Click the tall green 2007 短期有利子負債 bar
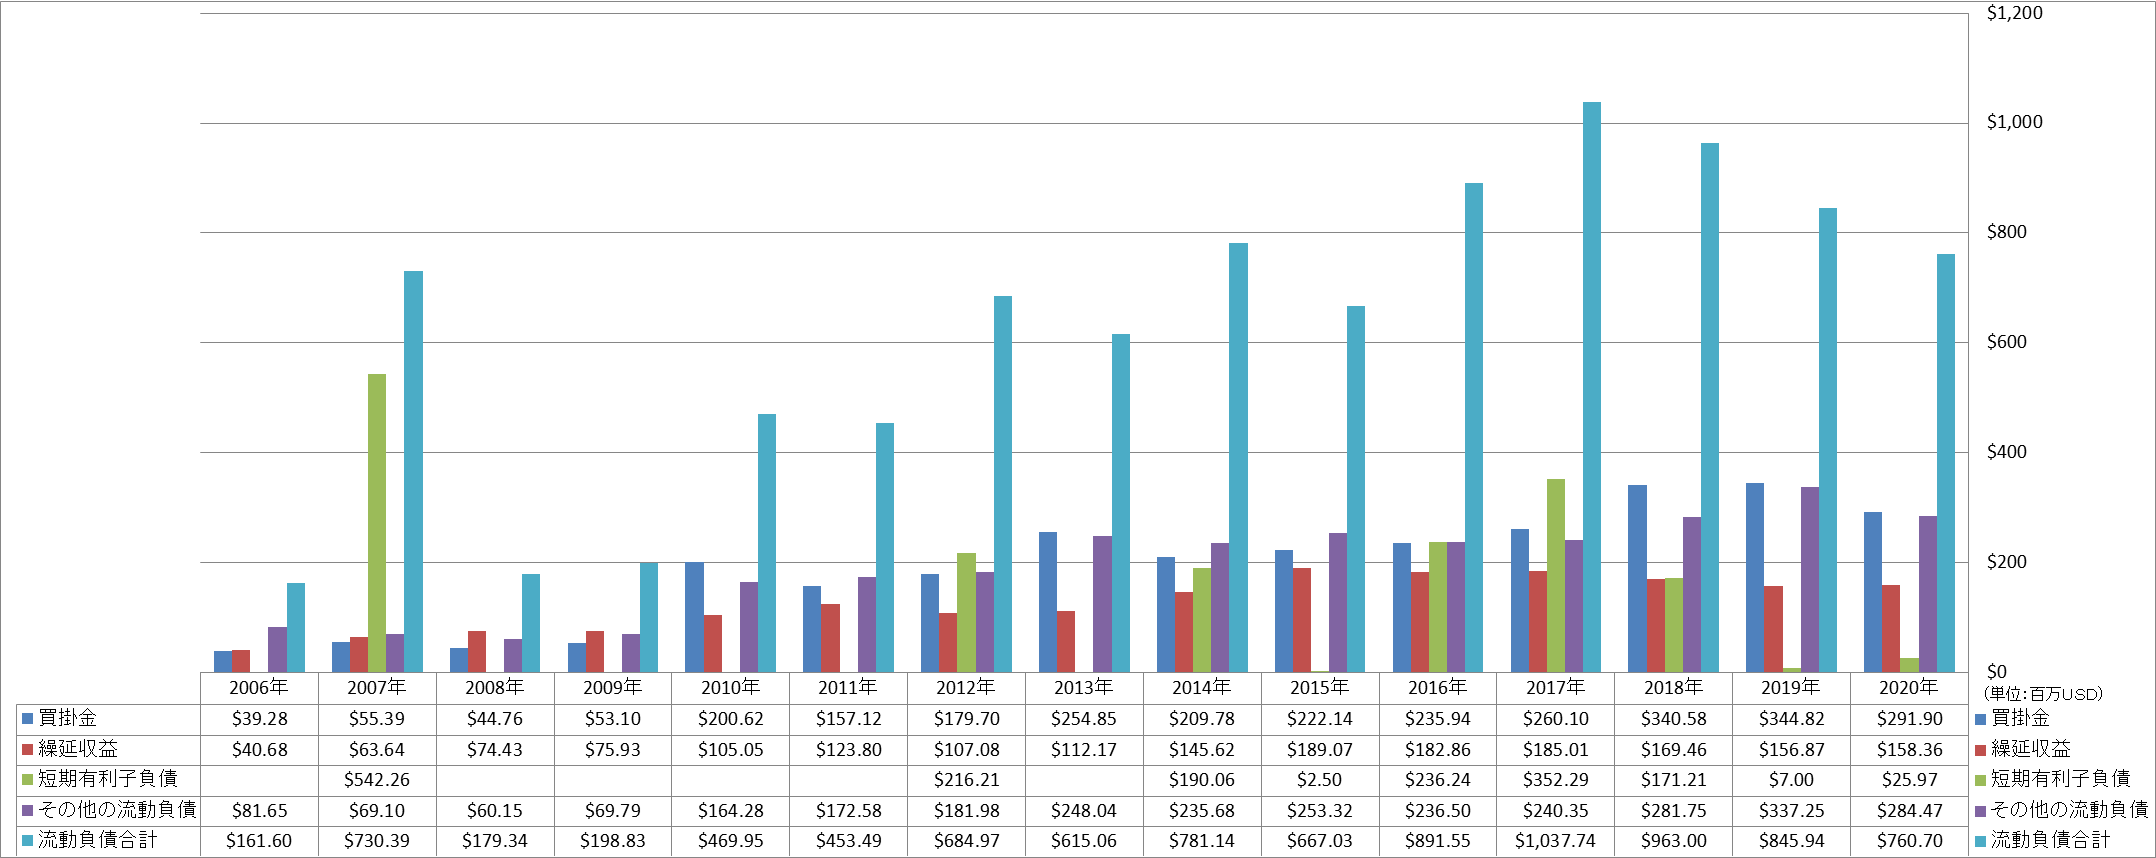This screenshot has height=858, width=2156. (x=377, y=523)
